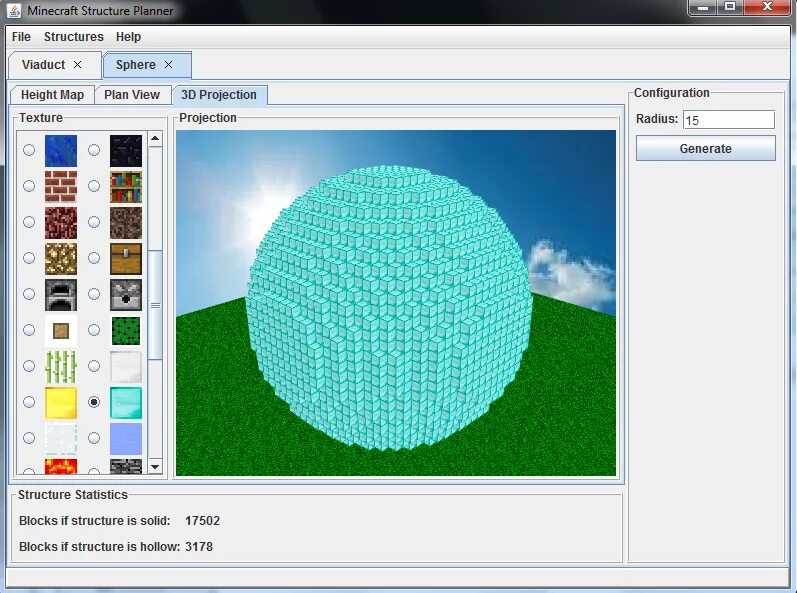Viewport: 797px width, 593px height.
Task: Pick the white snow block texture image
Action: click(x=126, y=367)
